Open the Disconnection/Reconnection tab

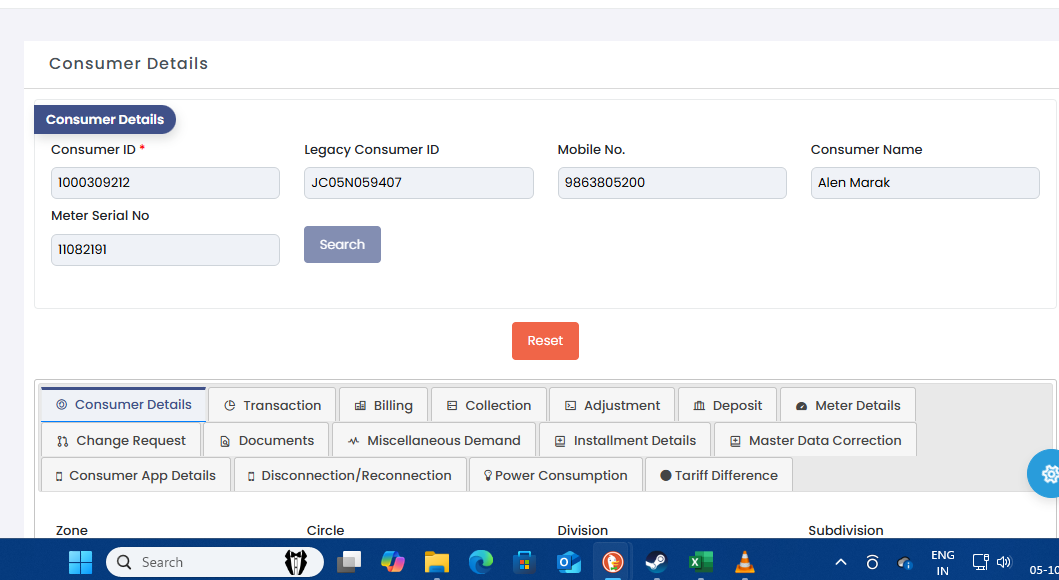click(x=350, y=475)
